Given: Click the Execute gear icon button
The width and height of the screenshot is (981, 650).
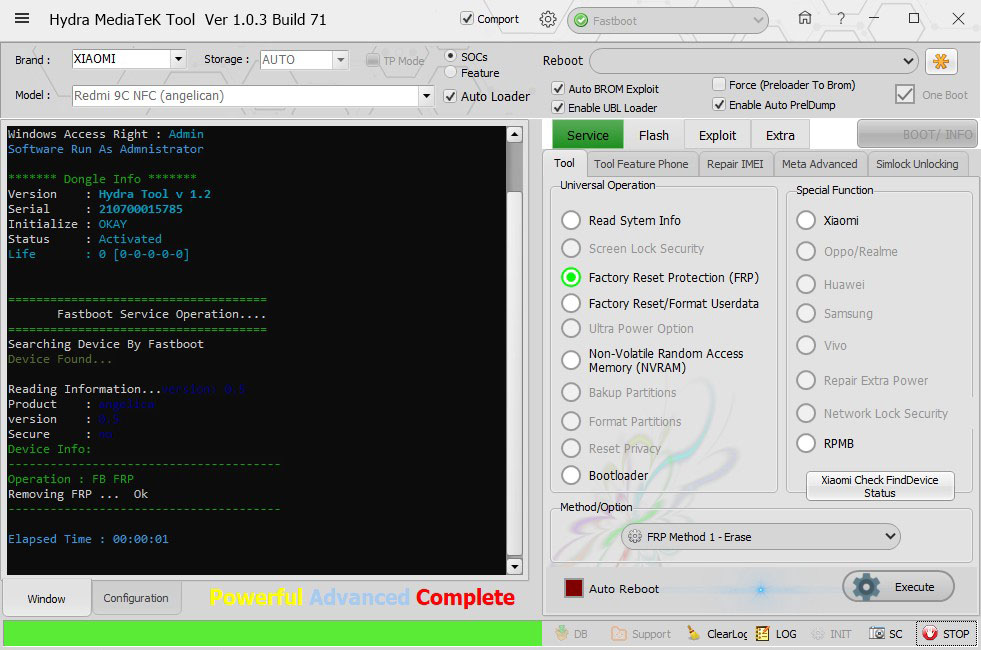Looking at the screenshot, I should pos(898,587).
